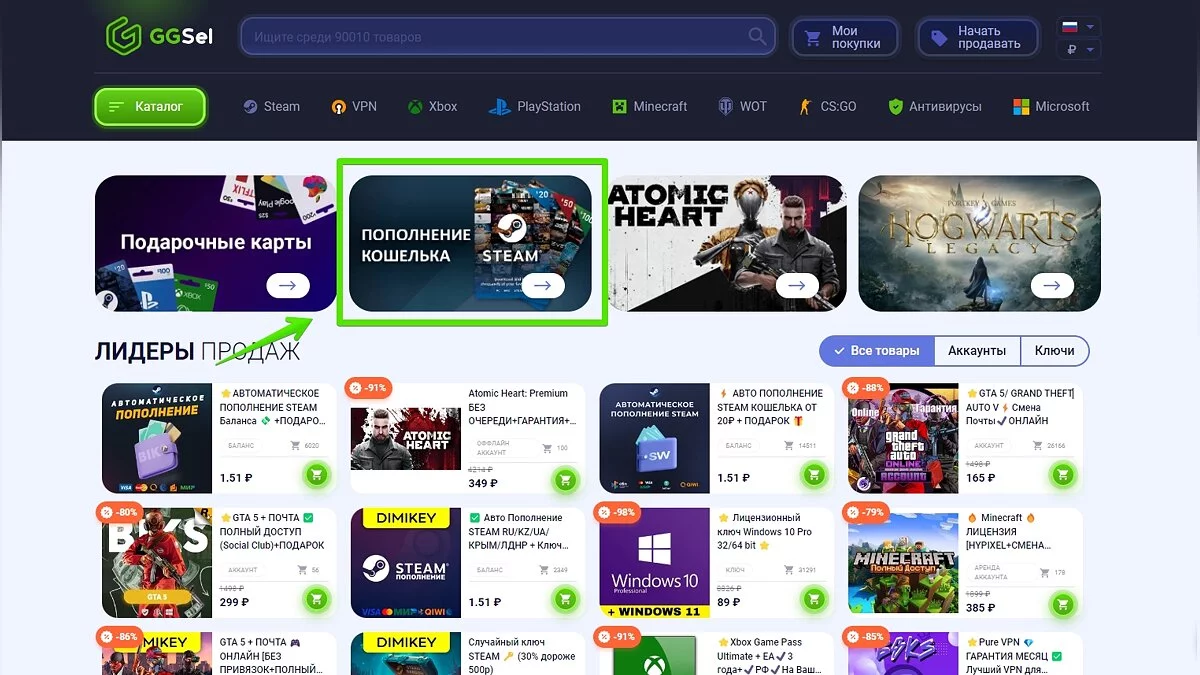Click the -79% discount badge

(x=865, y=512)
